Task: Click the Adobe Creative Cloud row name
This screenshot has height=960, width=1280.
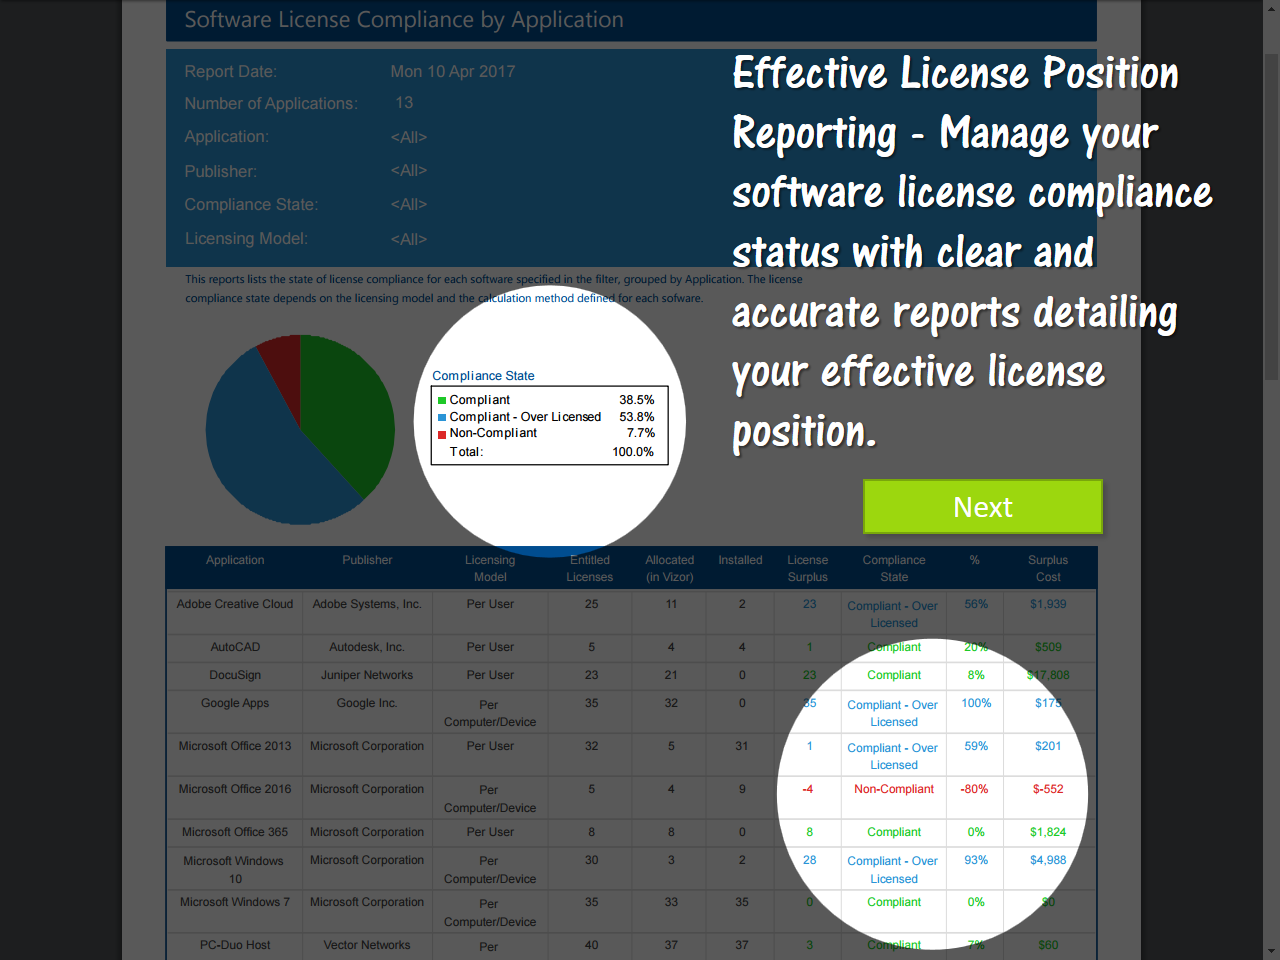Action: pos(235,604)
